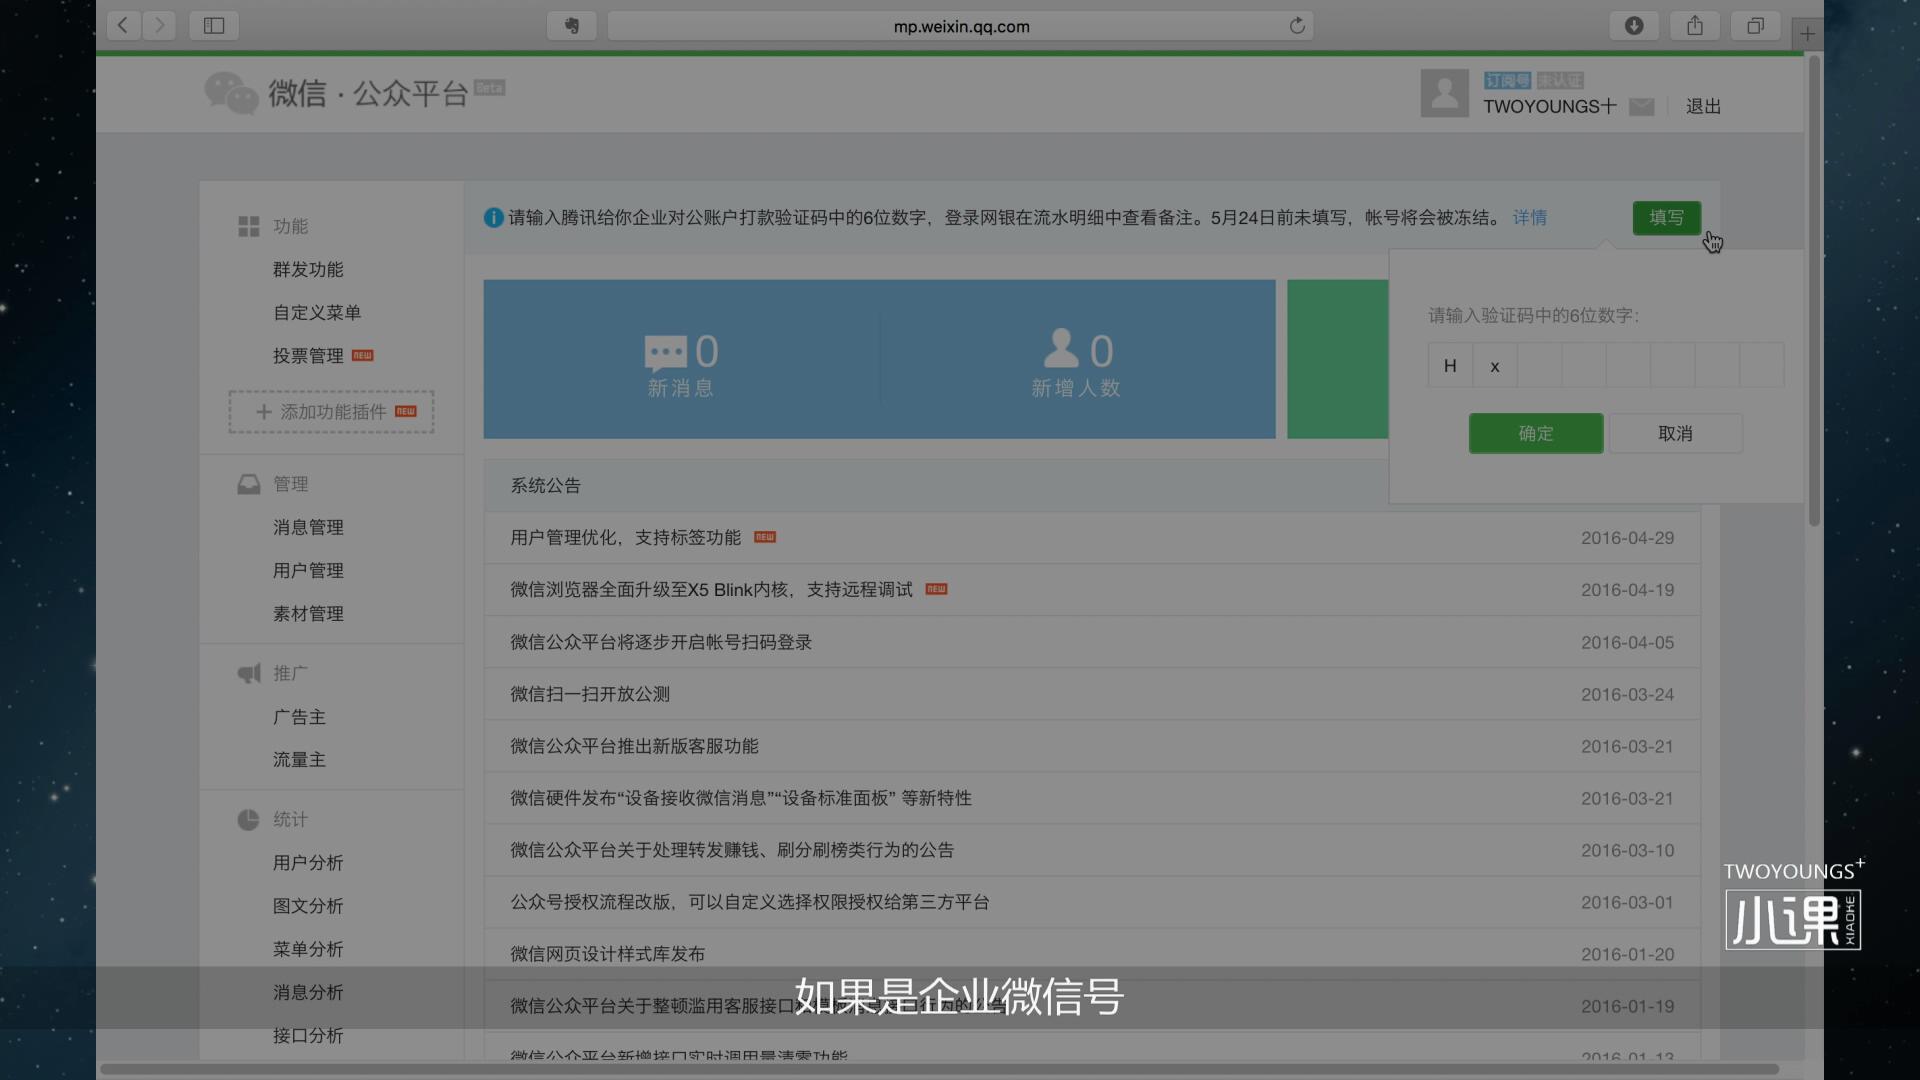This screenshot has height=1080, width=1920.
Task: Open the Safari share icon
Action: (x=1694, y=25)
